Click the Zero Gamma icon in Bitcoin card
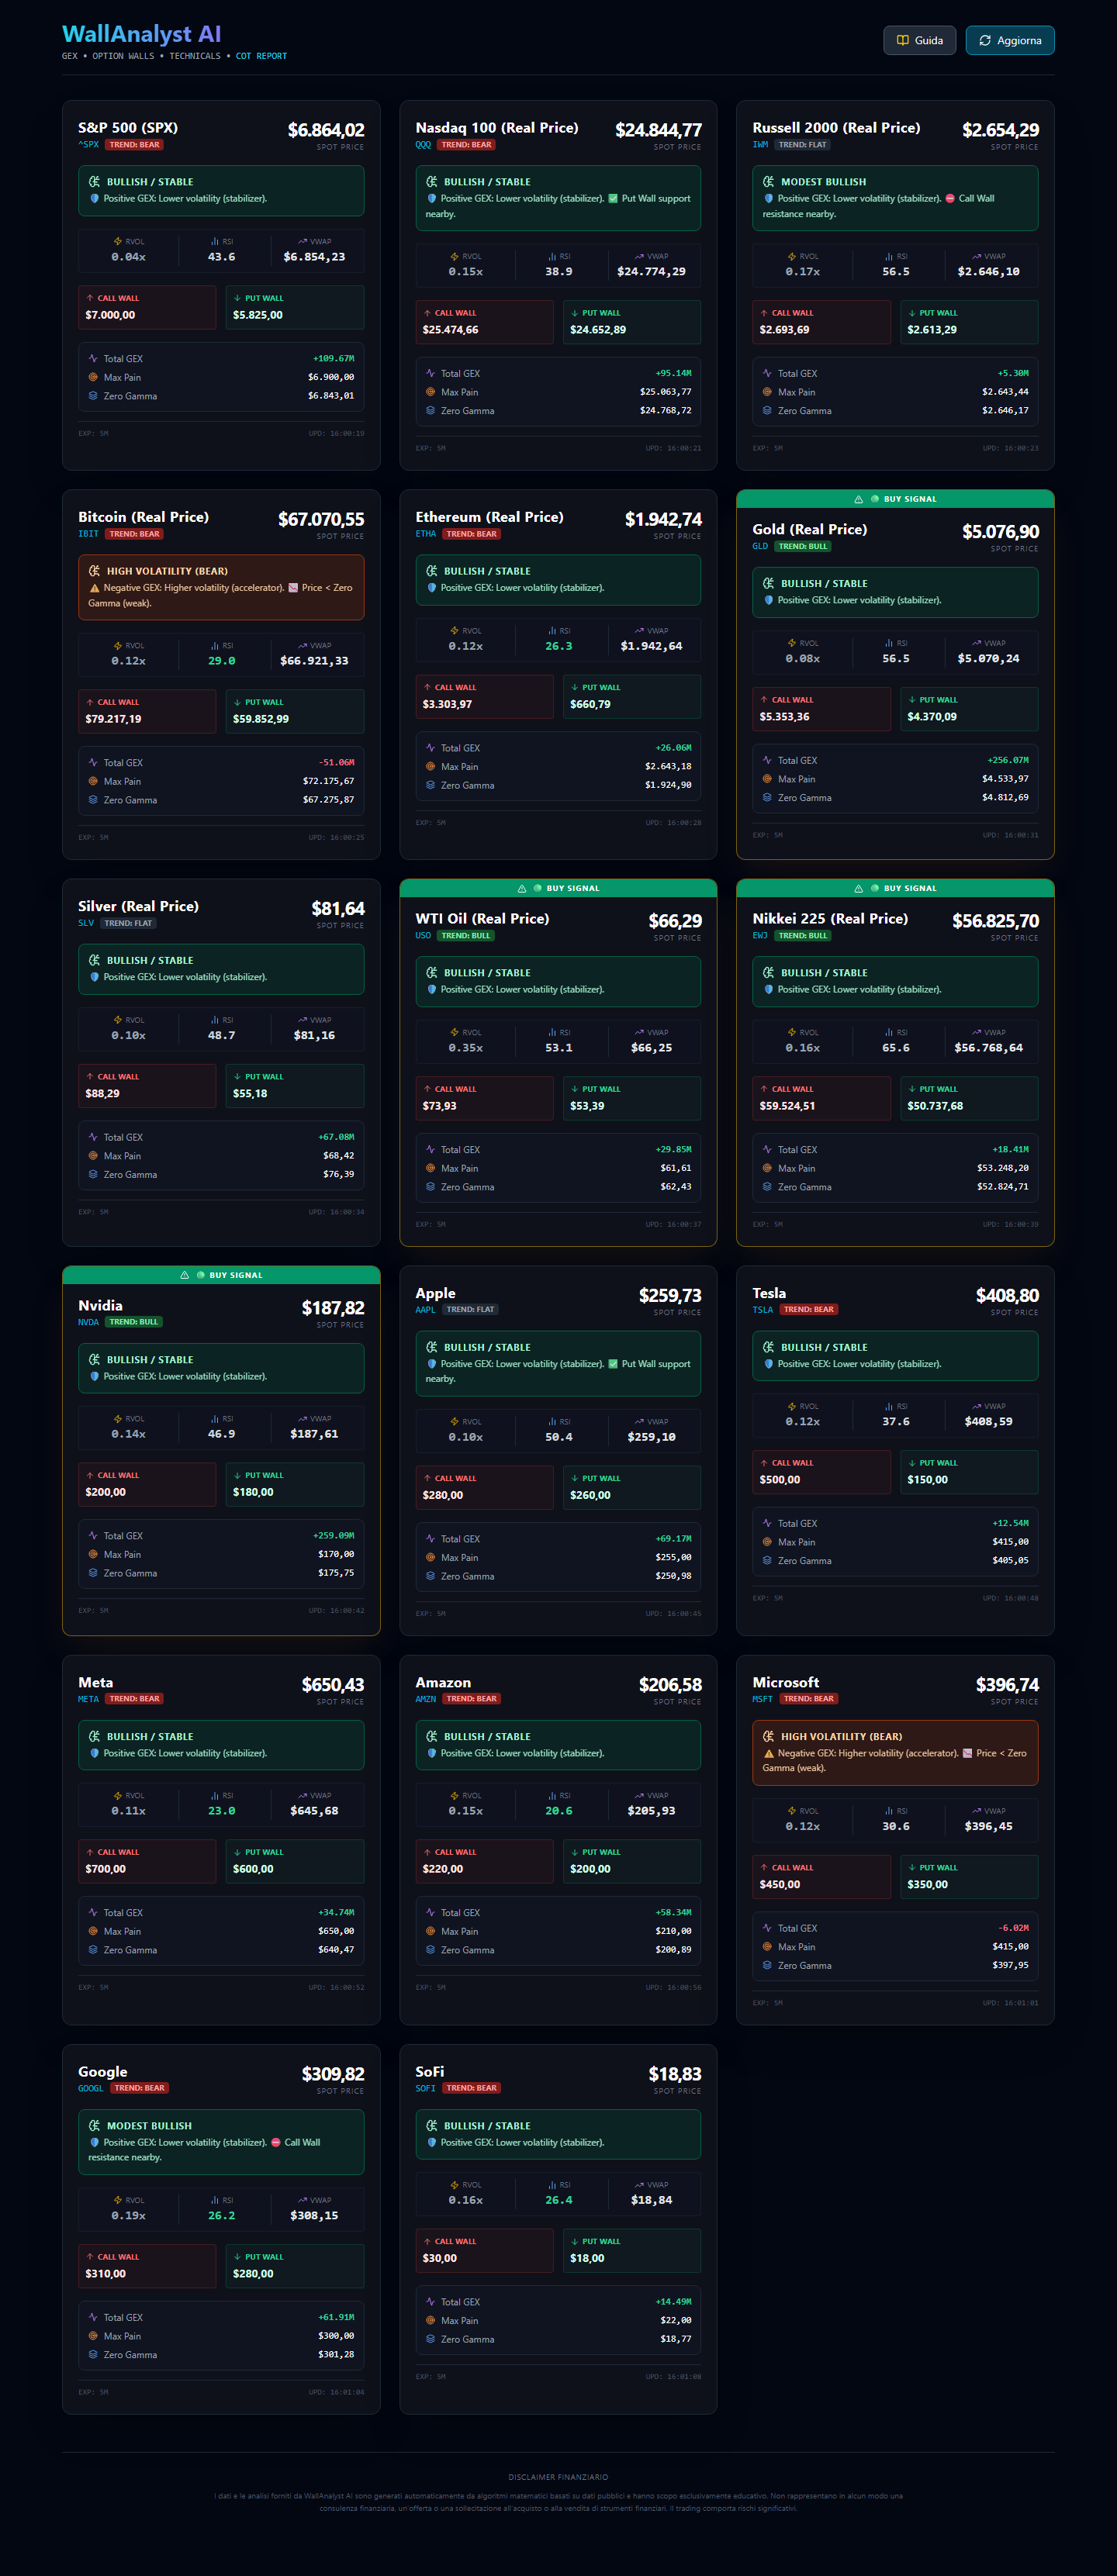 pyautogui.click(x=93, y=800)
